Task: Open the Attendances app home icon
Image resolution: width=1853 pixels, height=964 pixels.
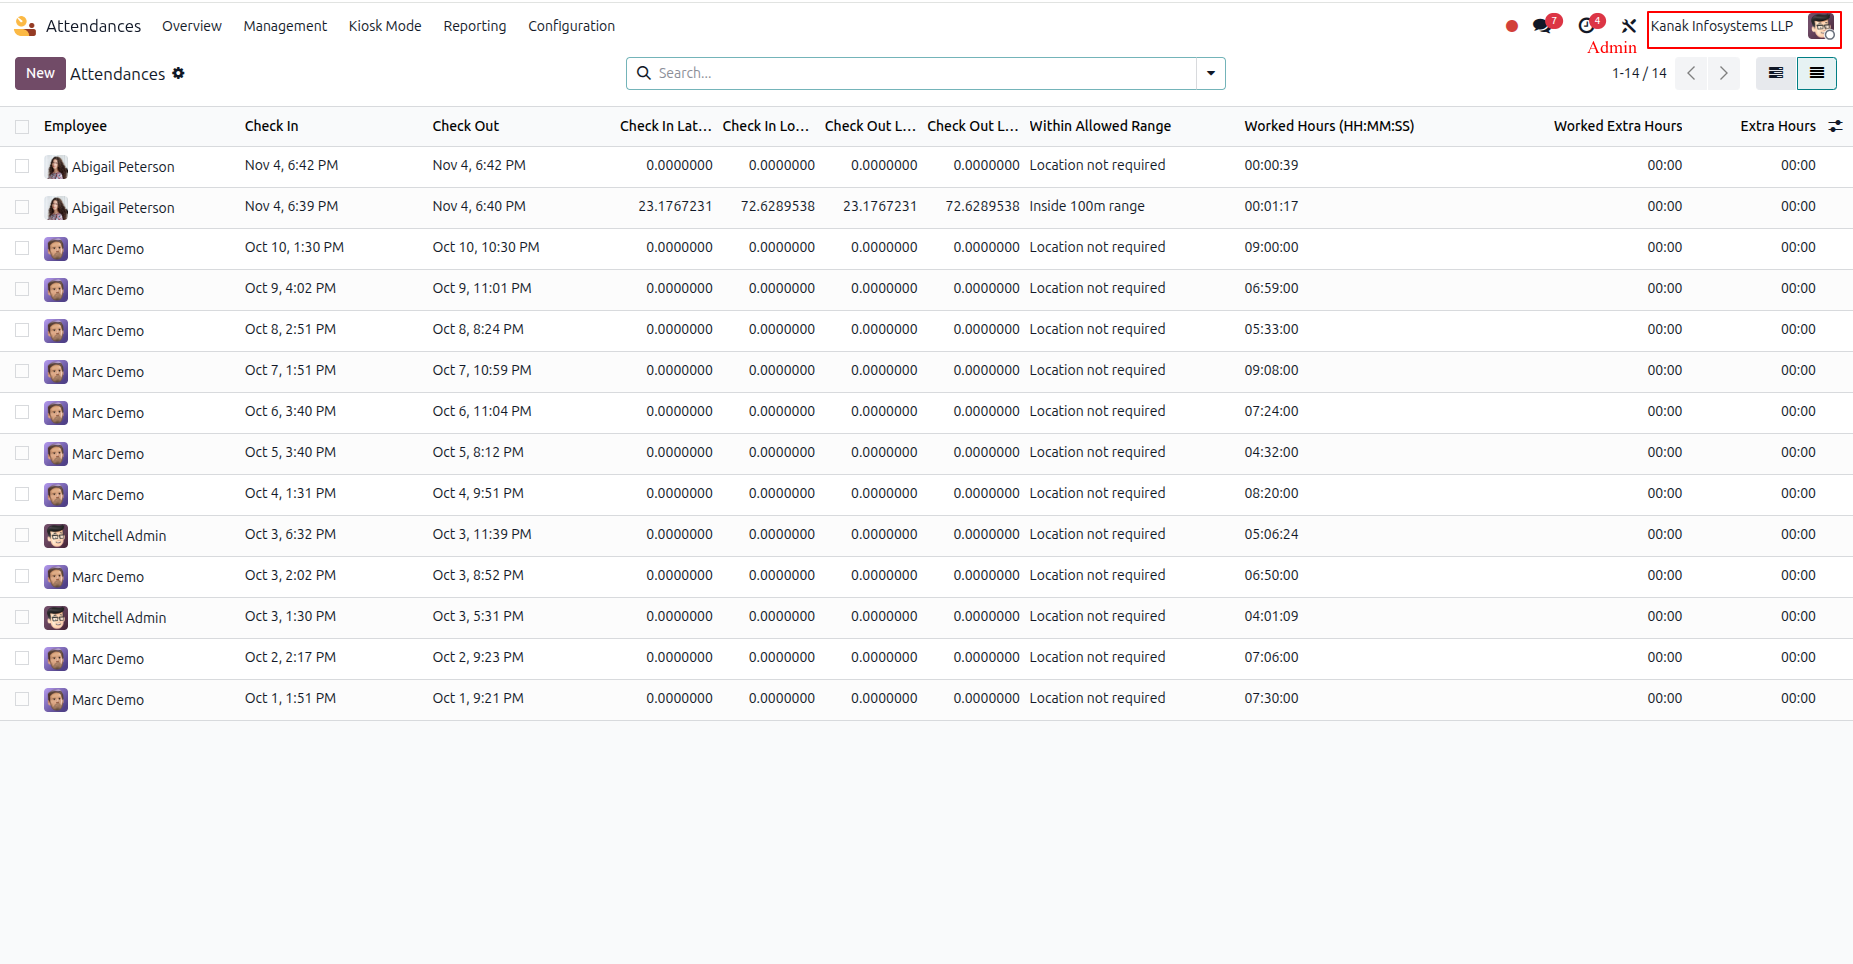Action: tap(25, 26)
